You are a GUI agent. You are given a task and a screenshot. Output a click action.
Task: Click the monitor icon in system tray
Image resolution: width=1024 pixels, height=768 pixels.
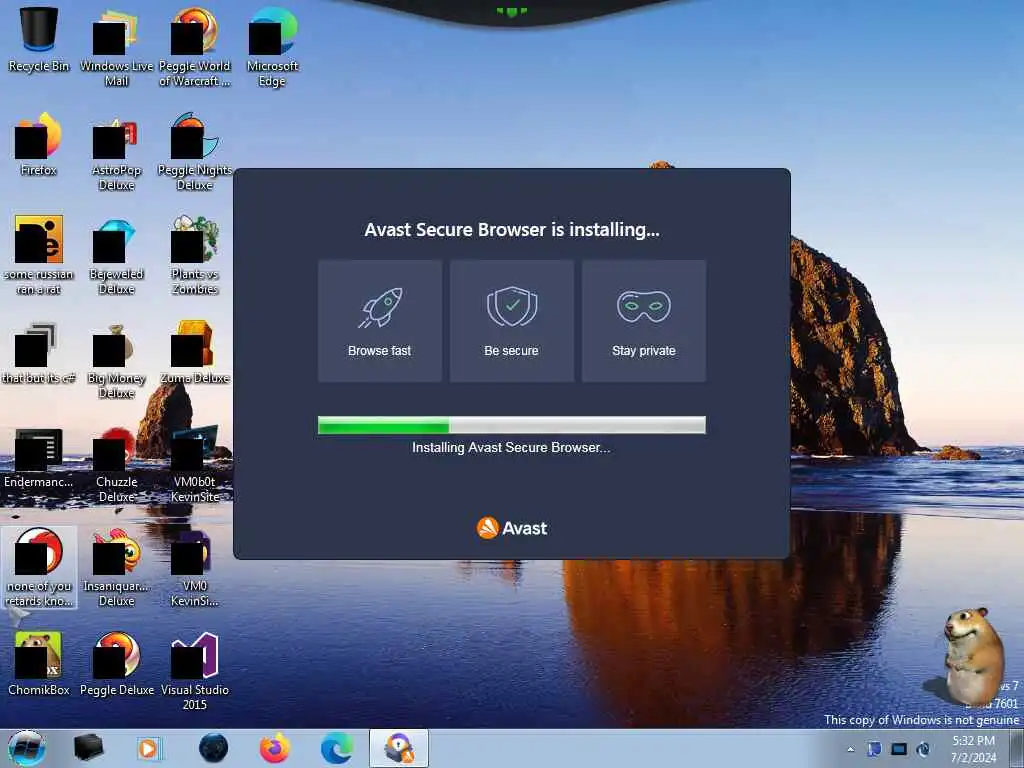pyautogui.click(x=899, y=749)
